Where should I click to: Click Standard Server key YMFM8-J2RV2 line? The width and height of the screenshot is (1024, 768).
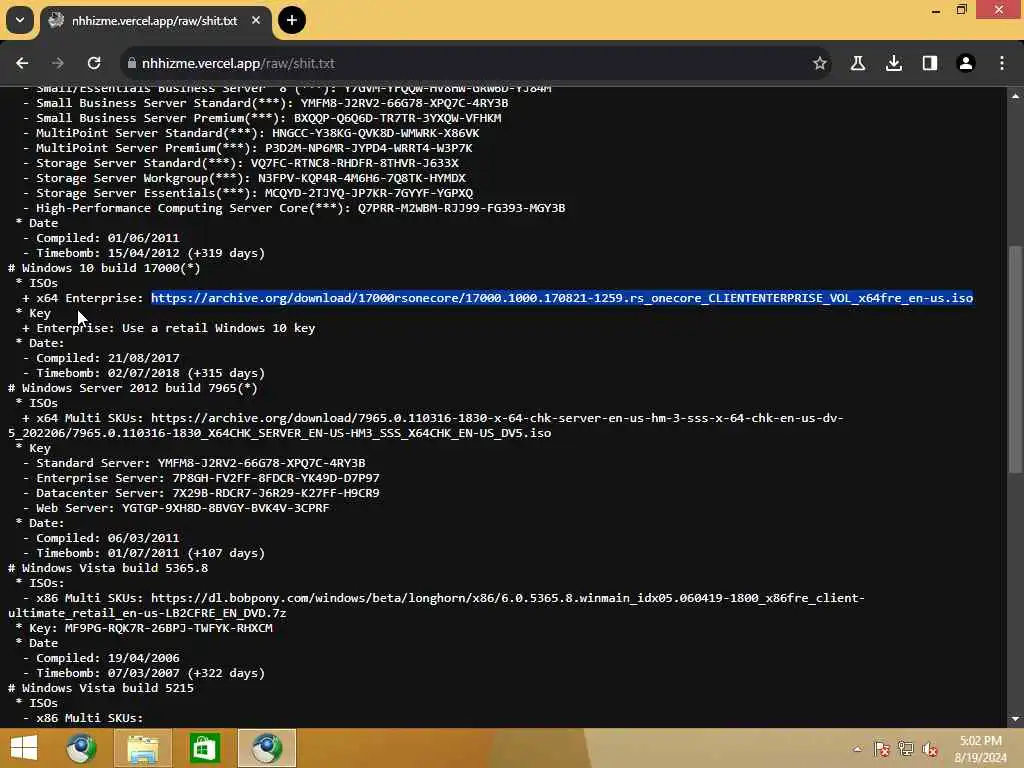click(x=194, y=463)
